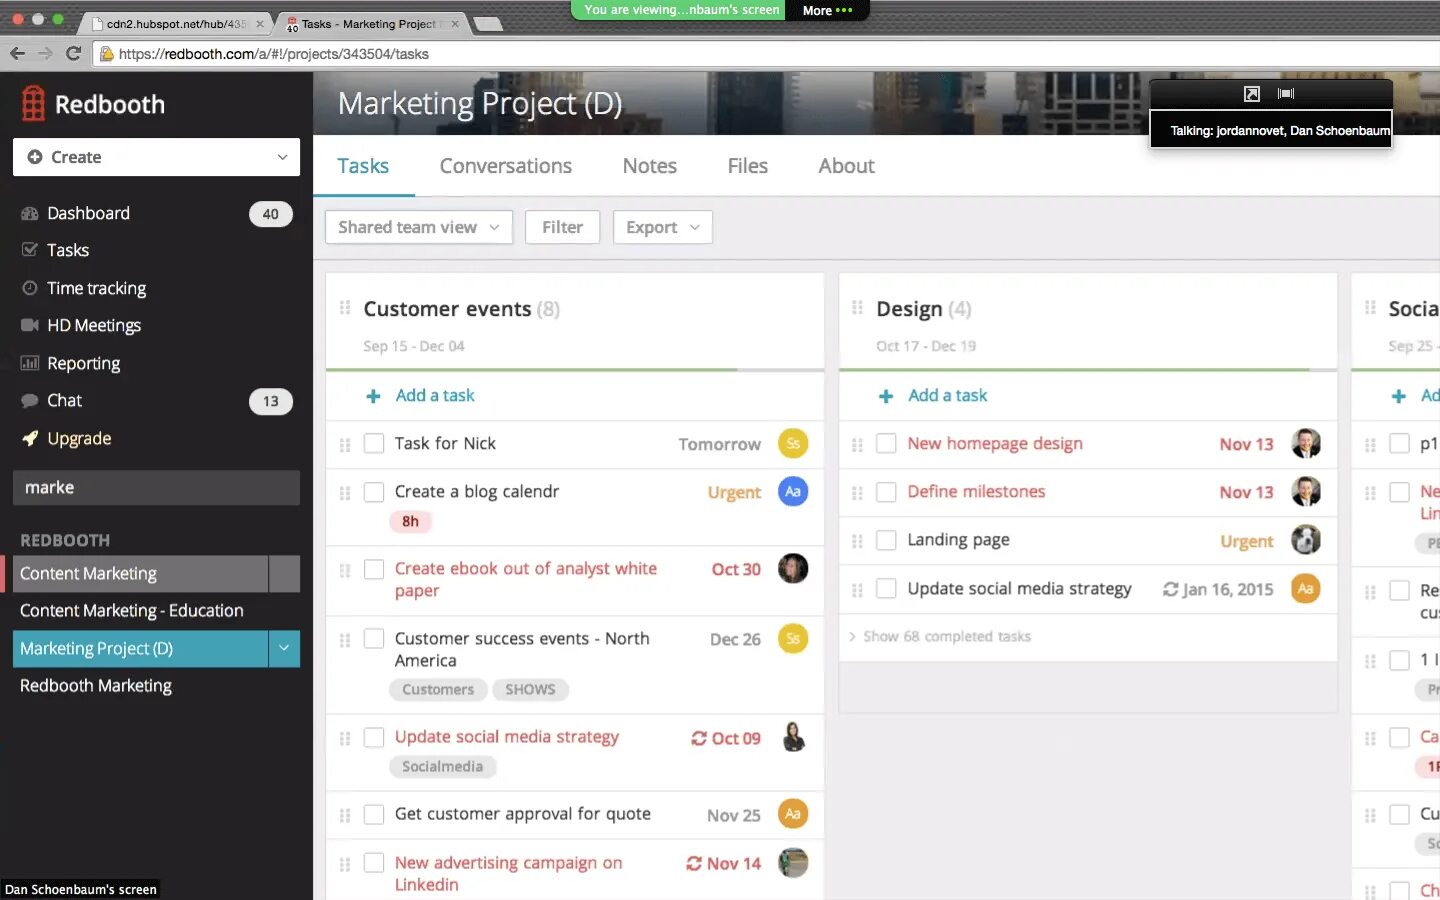Screen dimensions: 1440x900
Task: Open the Dashboard sidebar icon
Action: tap(30, 213)
